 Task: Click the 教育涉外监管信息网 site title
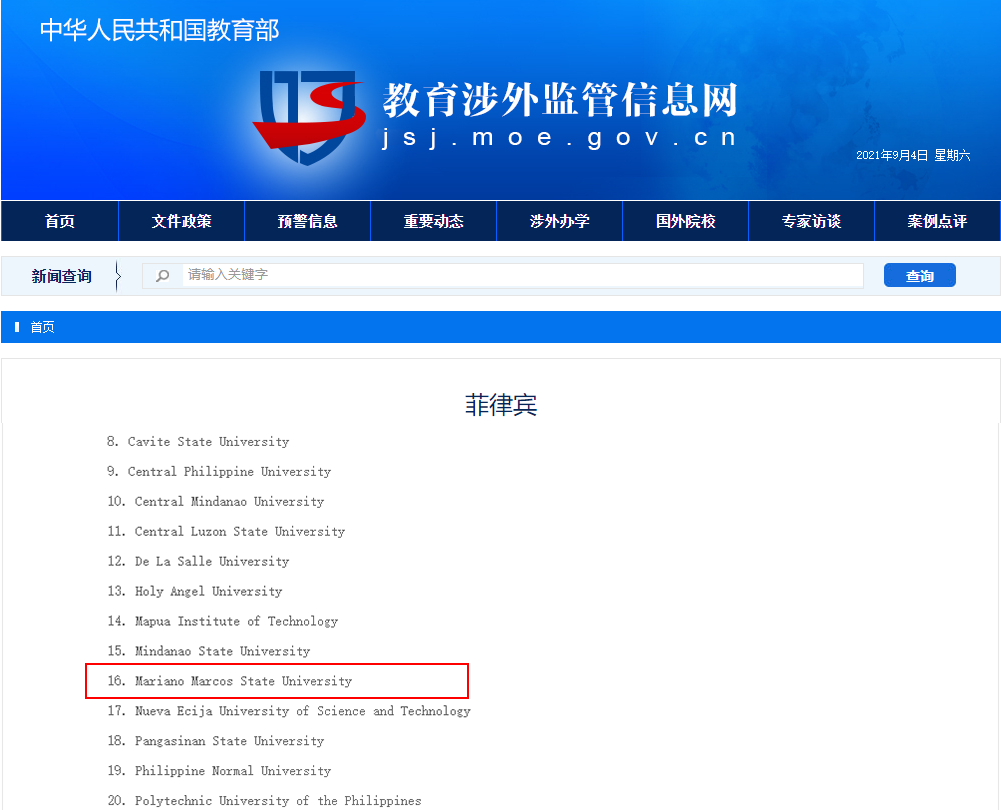[561, 100]
